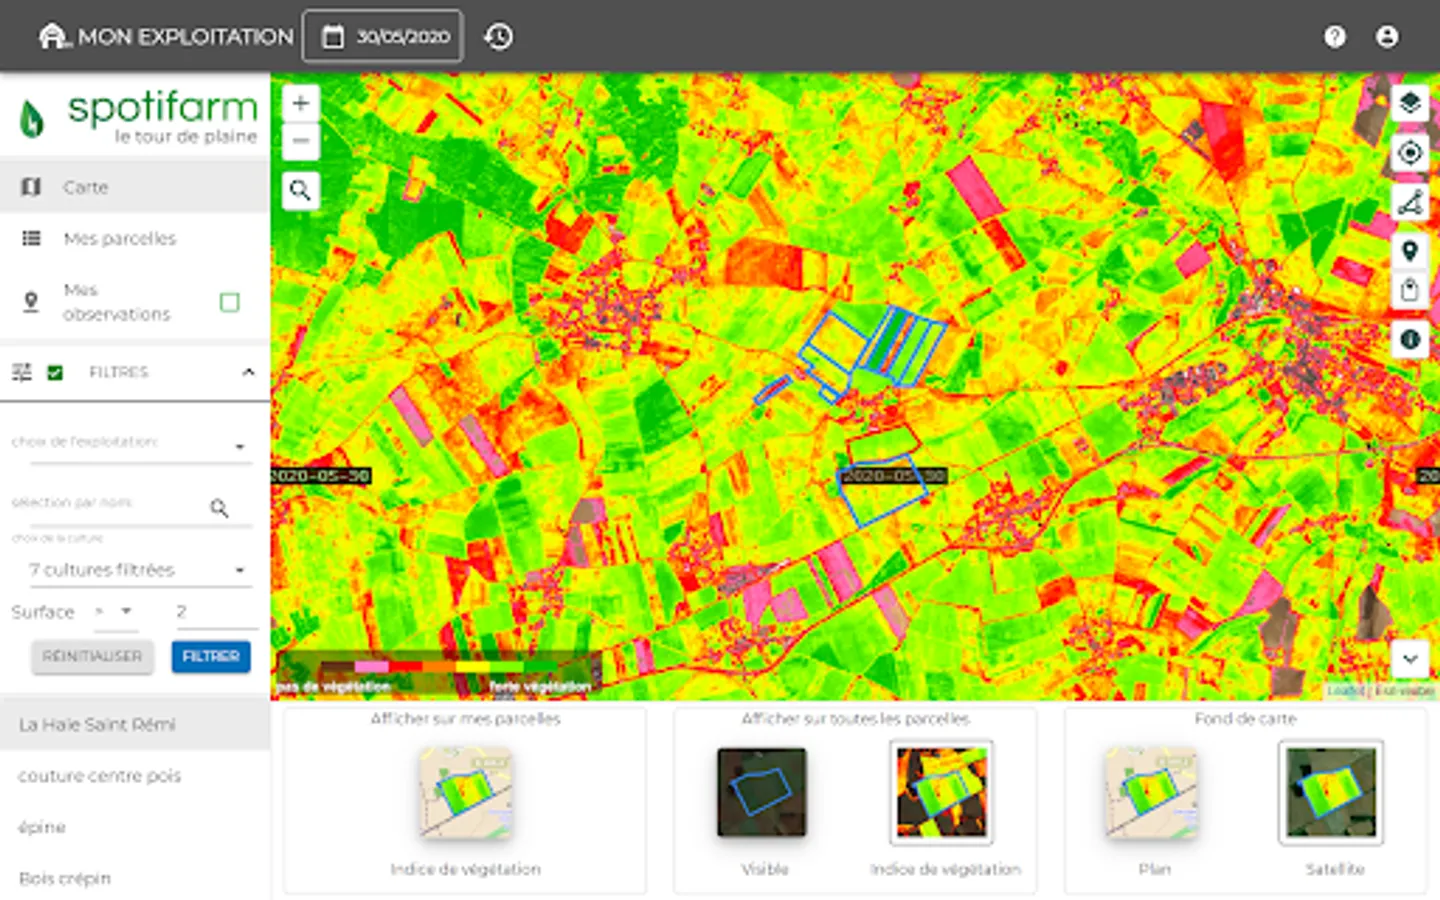
Task: Click the dark green swatch in vegetation legend
Action: [x=541, y=666]
